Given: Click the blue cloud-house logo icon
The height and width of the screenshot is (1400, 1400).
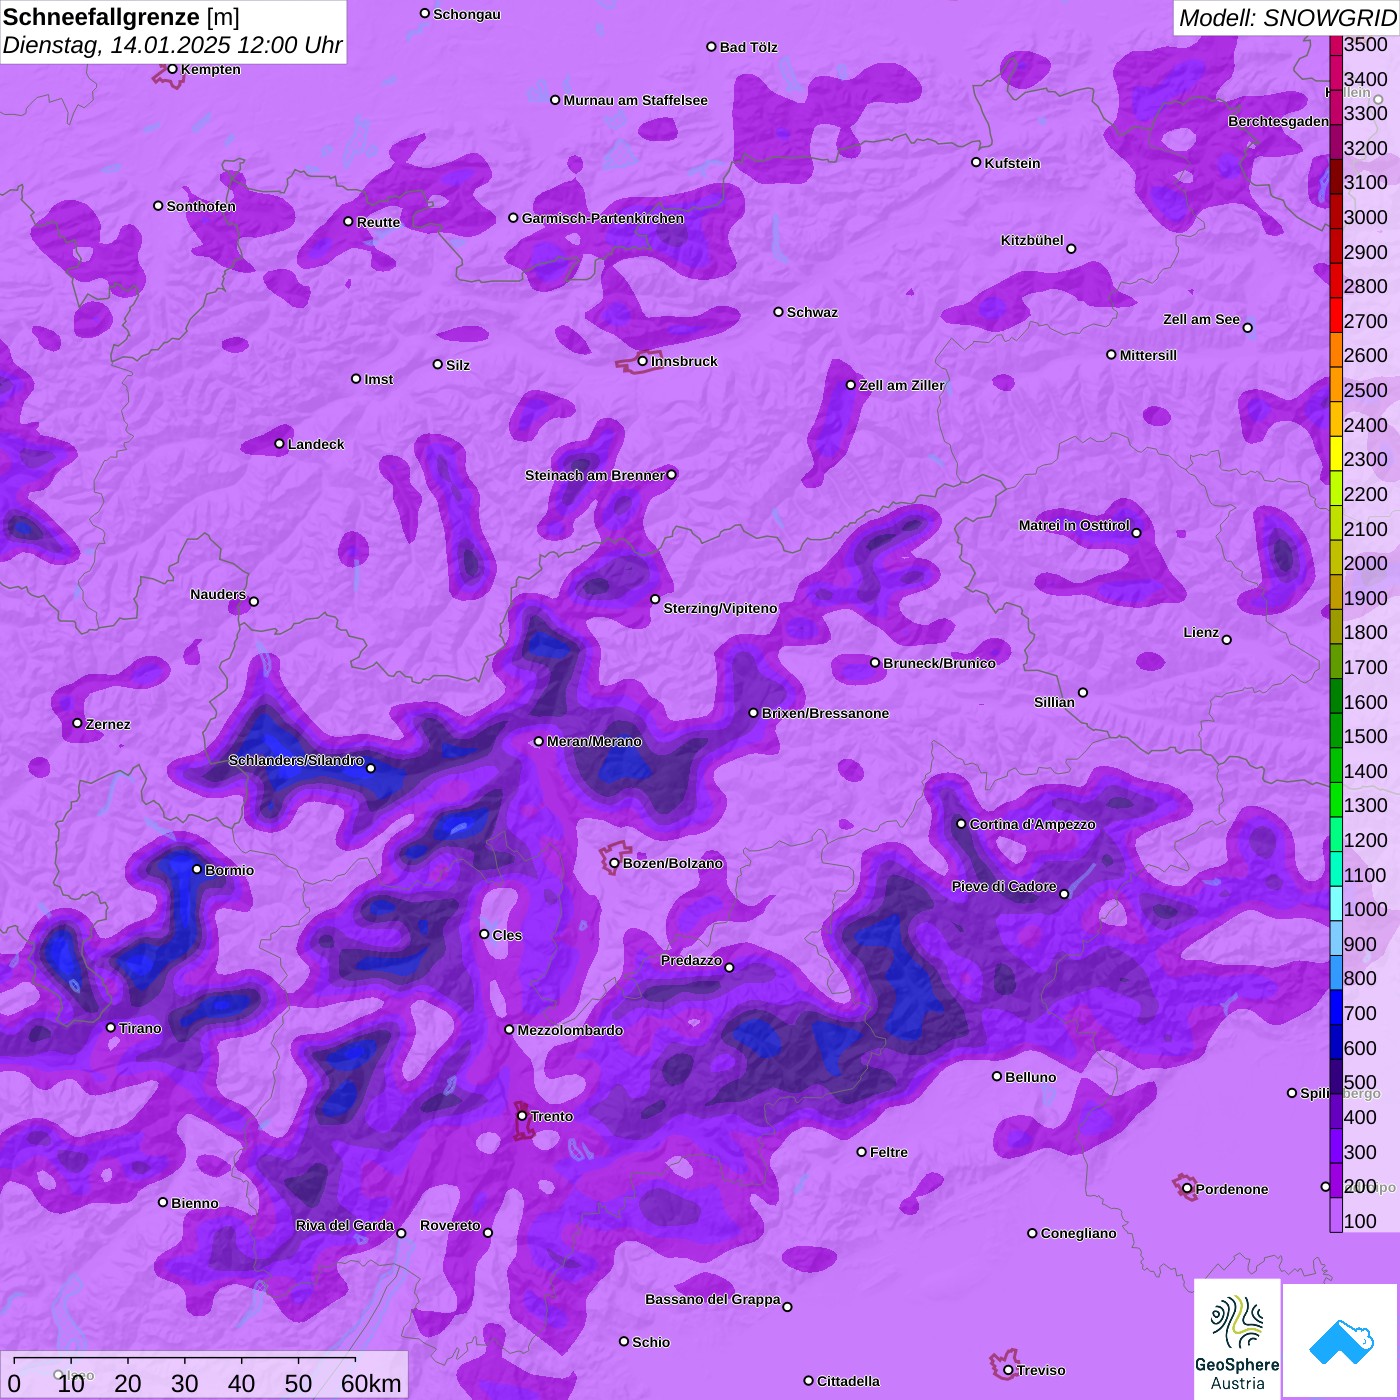Looking at the screenshot, I should tap(1341, 1341).
